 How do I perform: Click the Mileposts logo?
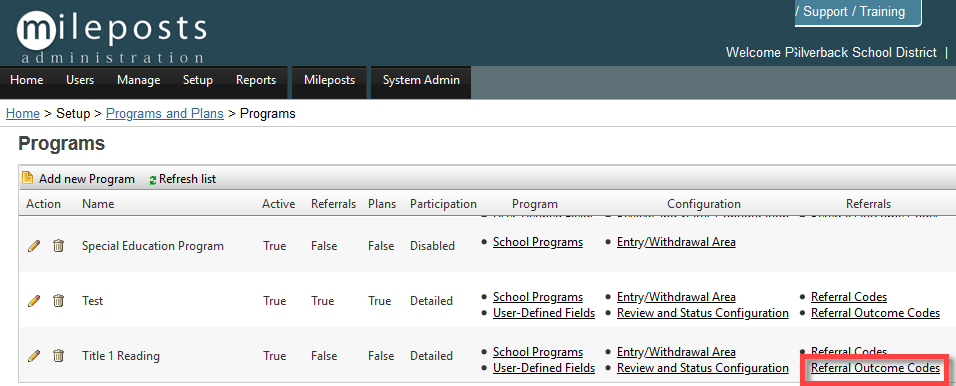(x=112, y=34)
